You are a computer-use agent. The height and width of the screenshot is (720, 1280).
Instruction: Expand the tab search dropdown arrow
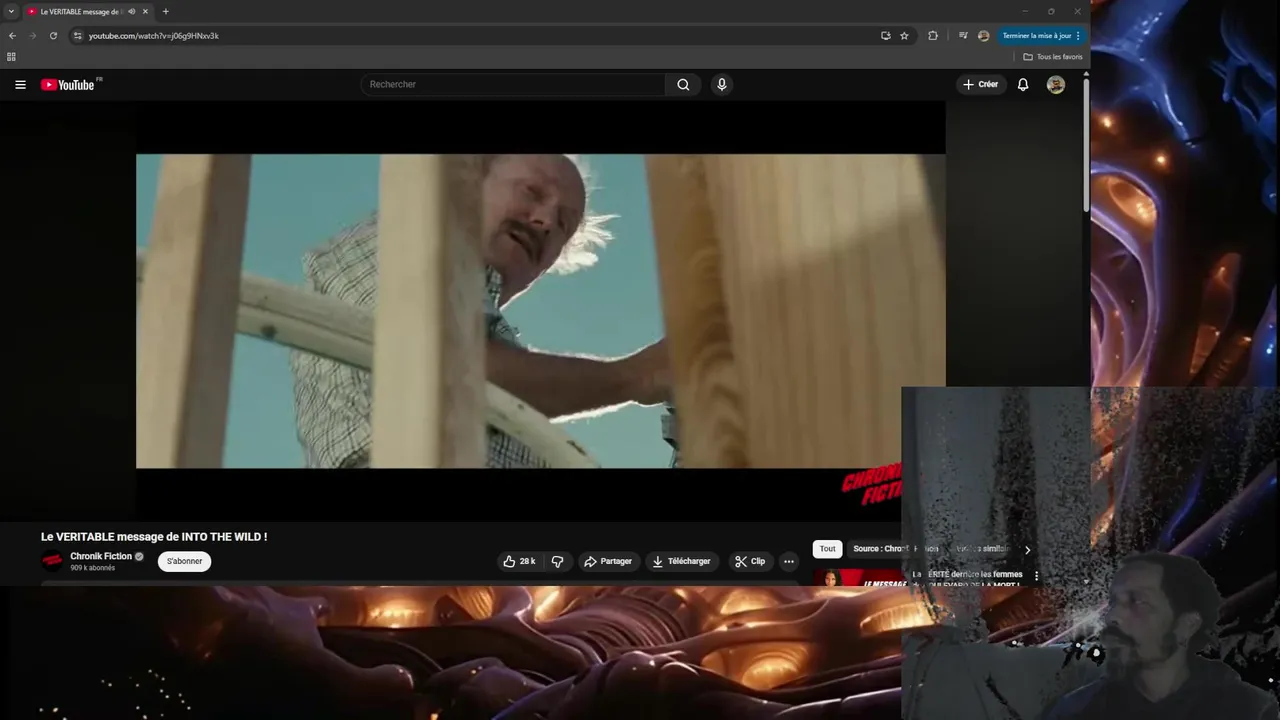click(x=11, y=12)
